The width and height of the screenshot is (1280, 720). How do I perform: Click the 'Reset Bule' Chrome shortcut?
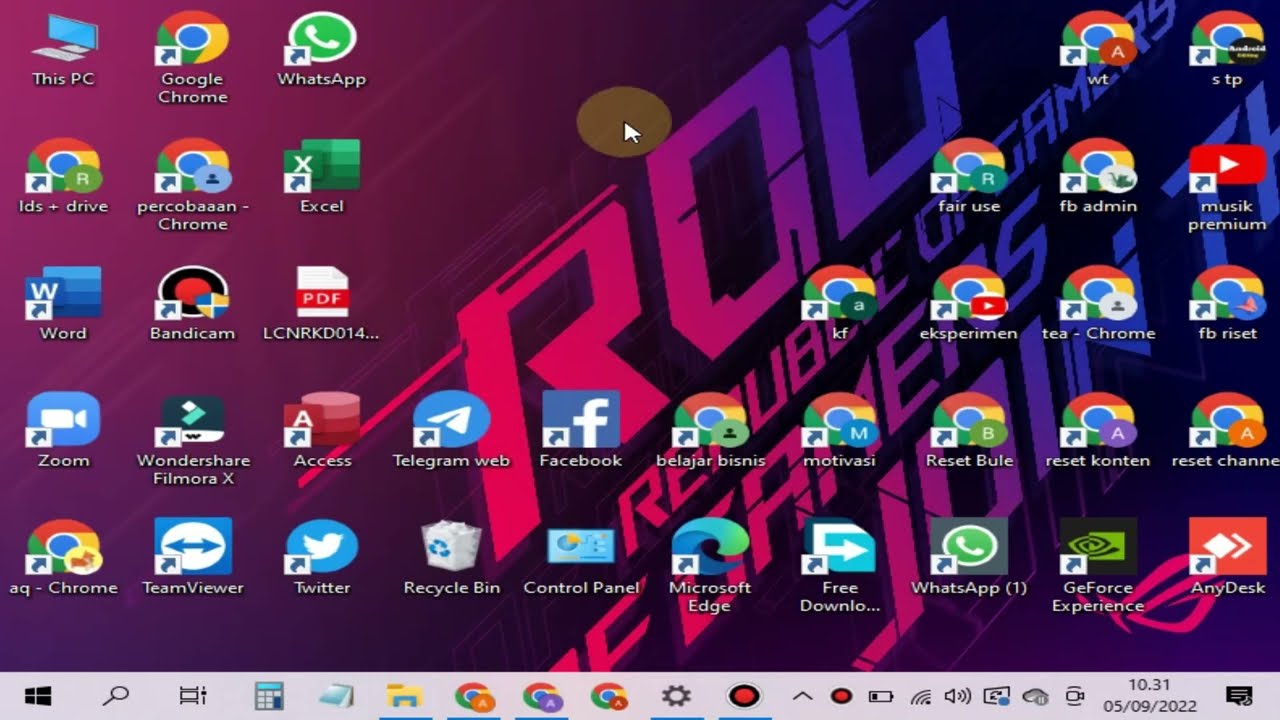point(969,431)
